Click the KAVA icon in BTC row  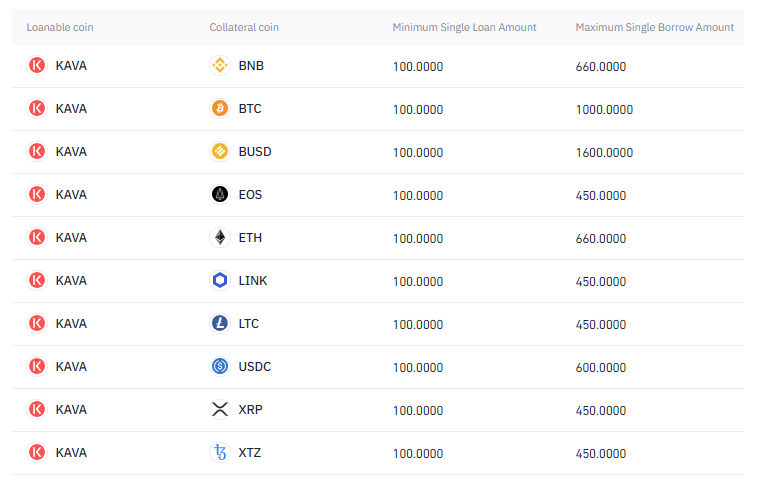tap(37, 108)
